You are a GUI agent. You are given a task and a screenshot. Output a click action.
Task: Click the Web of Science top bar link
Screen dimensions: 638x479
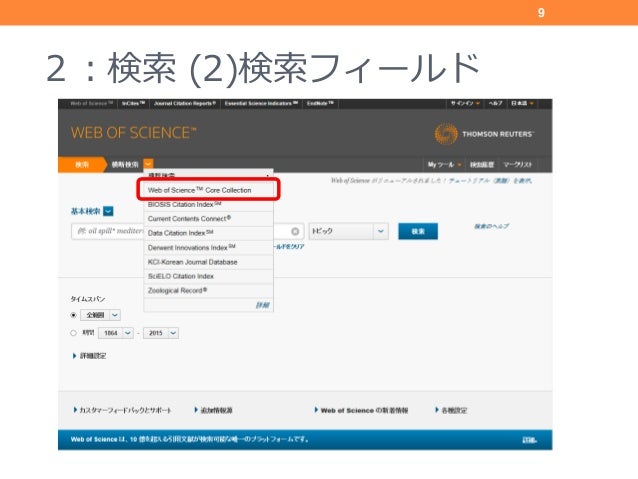(92, 103)
